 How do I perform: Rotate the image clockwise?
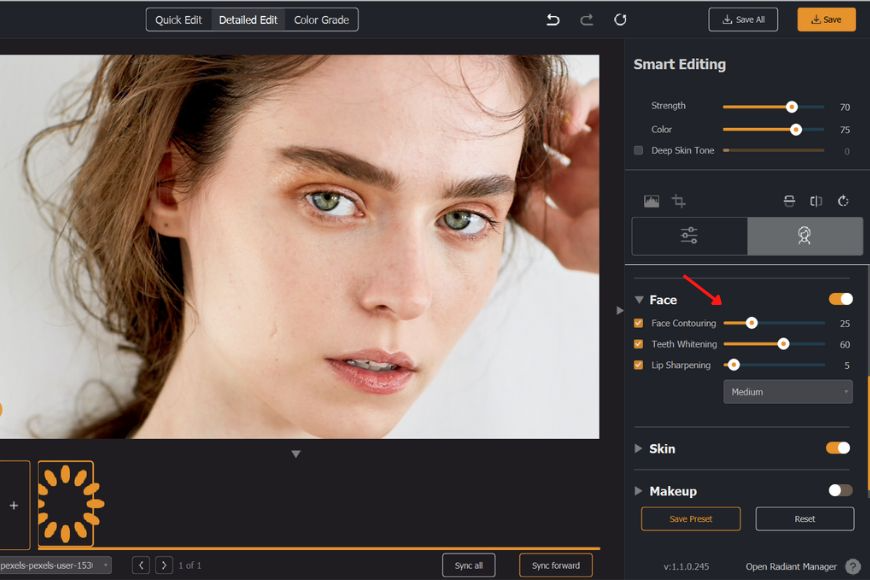point(843,200)
